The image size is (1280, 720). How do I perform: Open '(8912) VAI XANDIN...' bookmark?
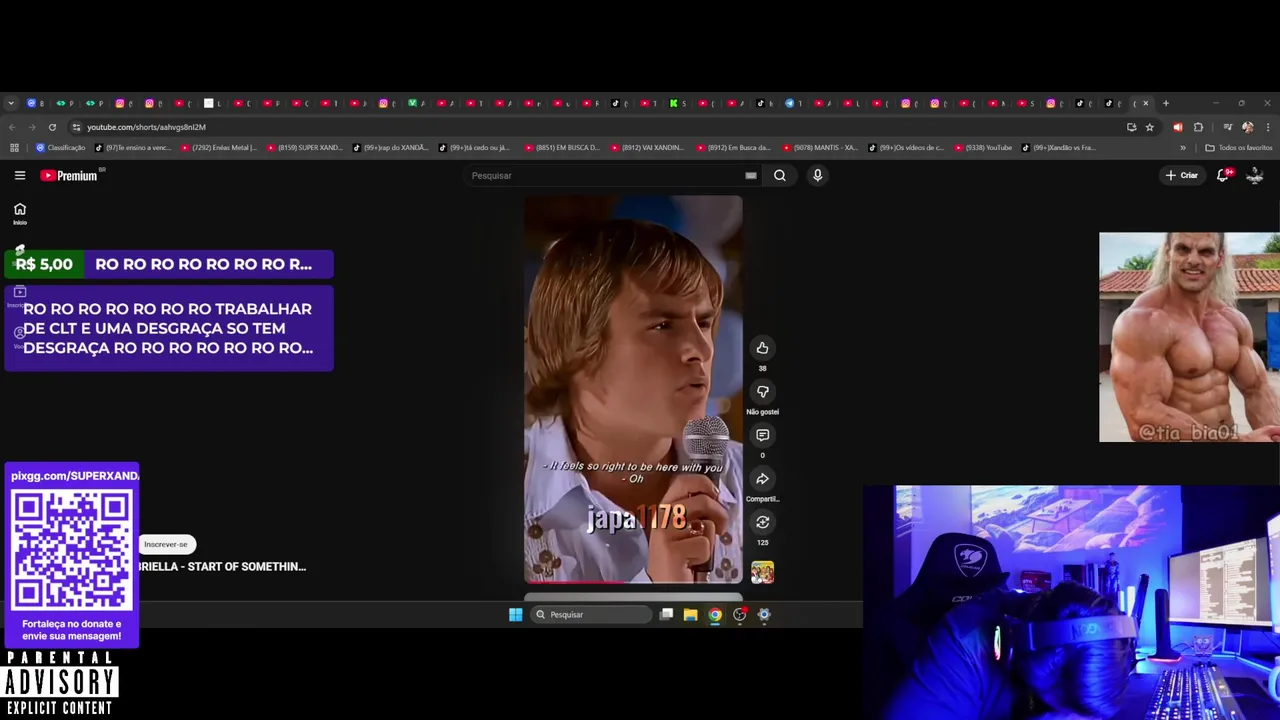point(649,148)
